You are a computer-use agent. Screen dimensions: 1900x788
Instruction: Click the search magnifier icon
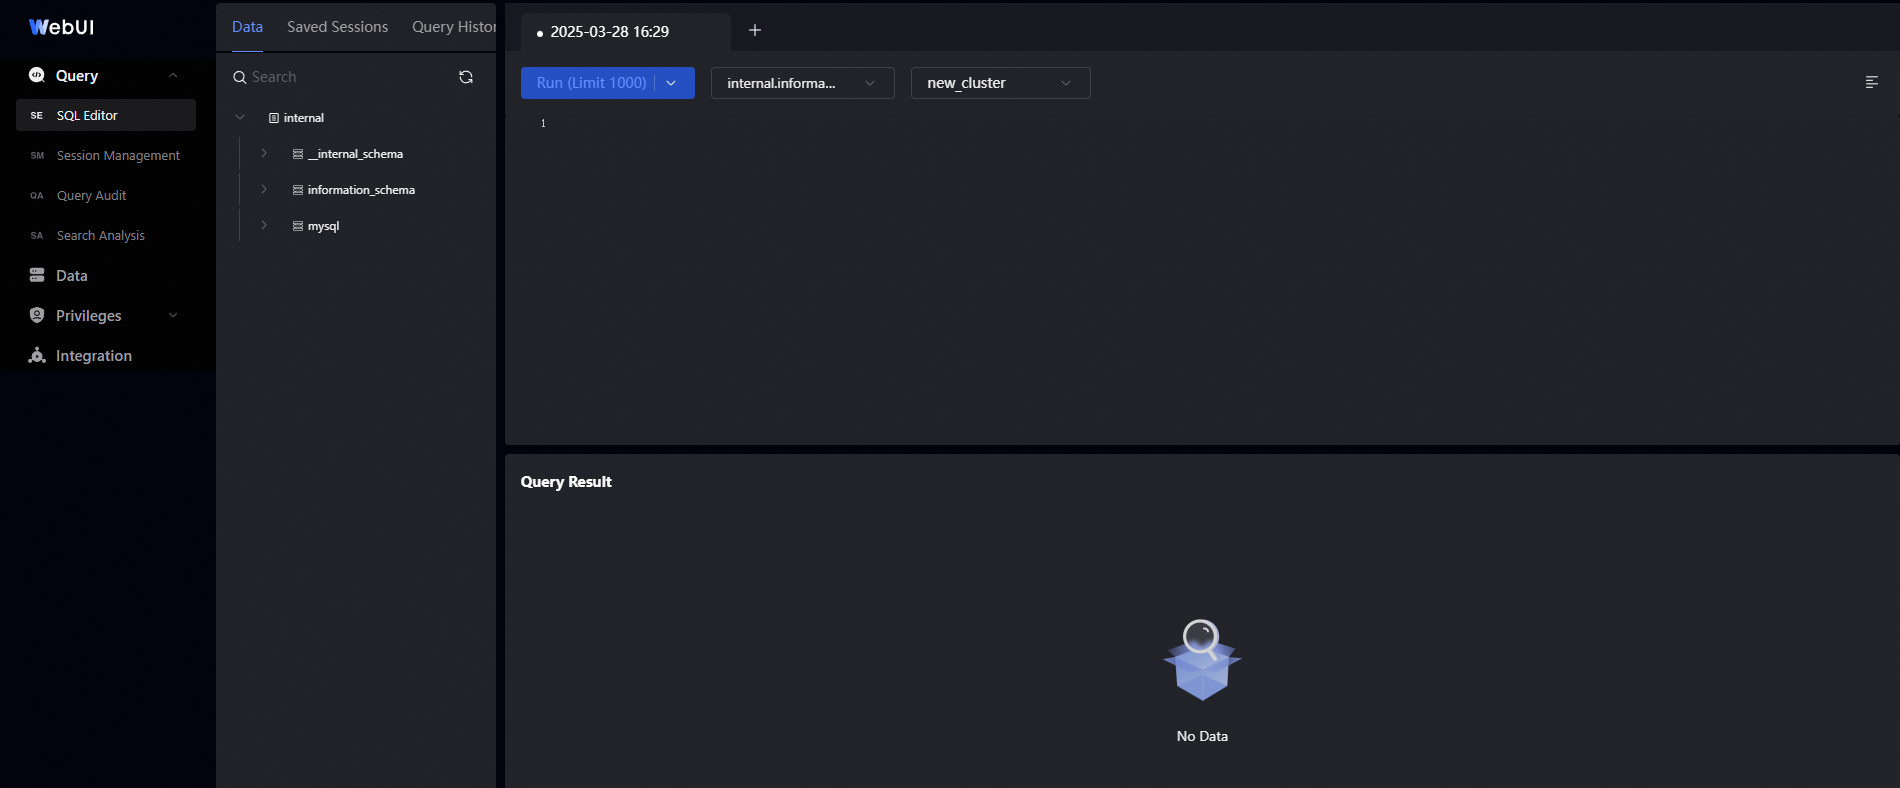click(x=240, y=77)
